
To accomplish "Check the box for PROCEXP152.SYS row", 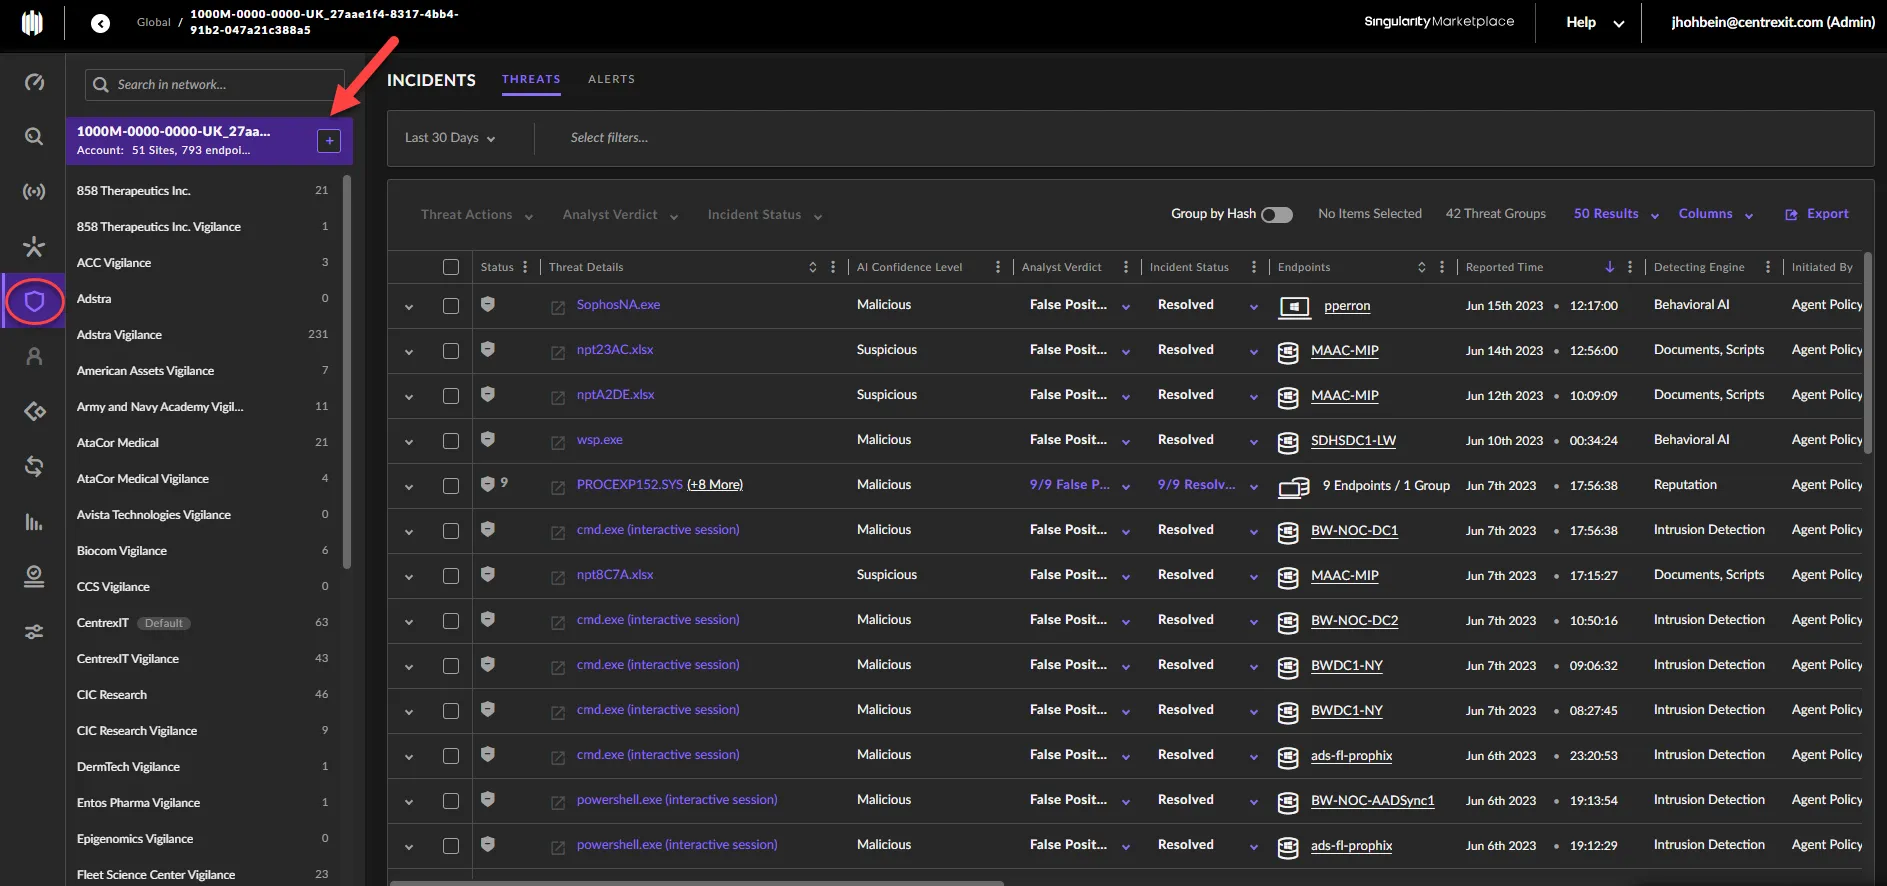I will pyautogui.click(x=451, y=486).
